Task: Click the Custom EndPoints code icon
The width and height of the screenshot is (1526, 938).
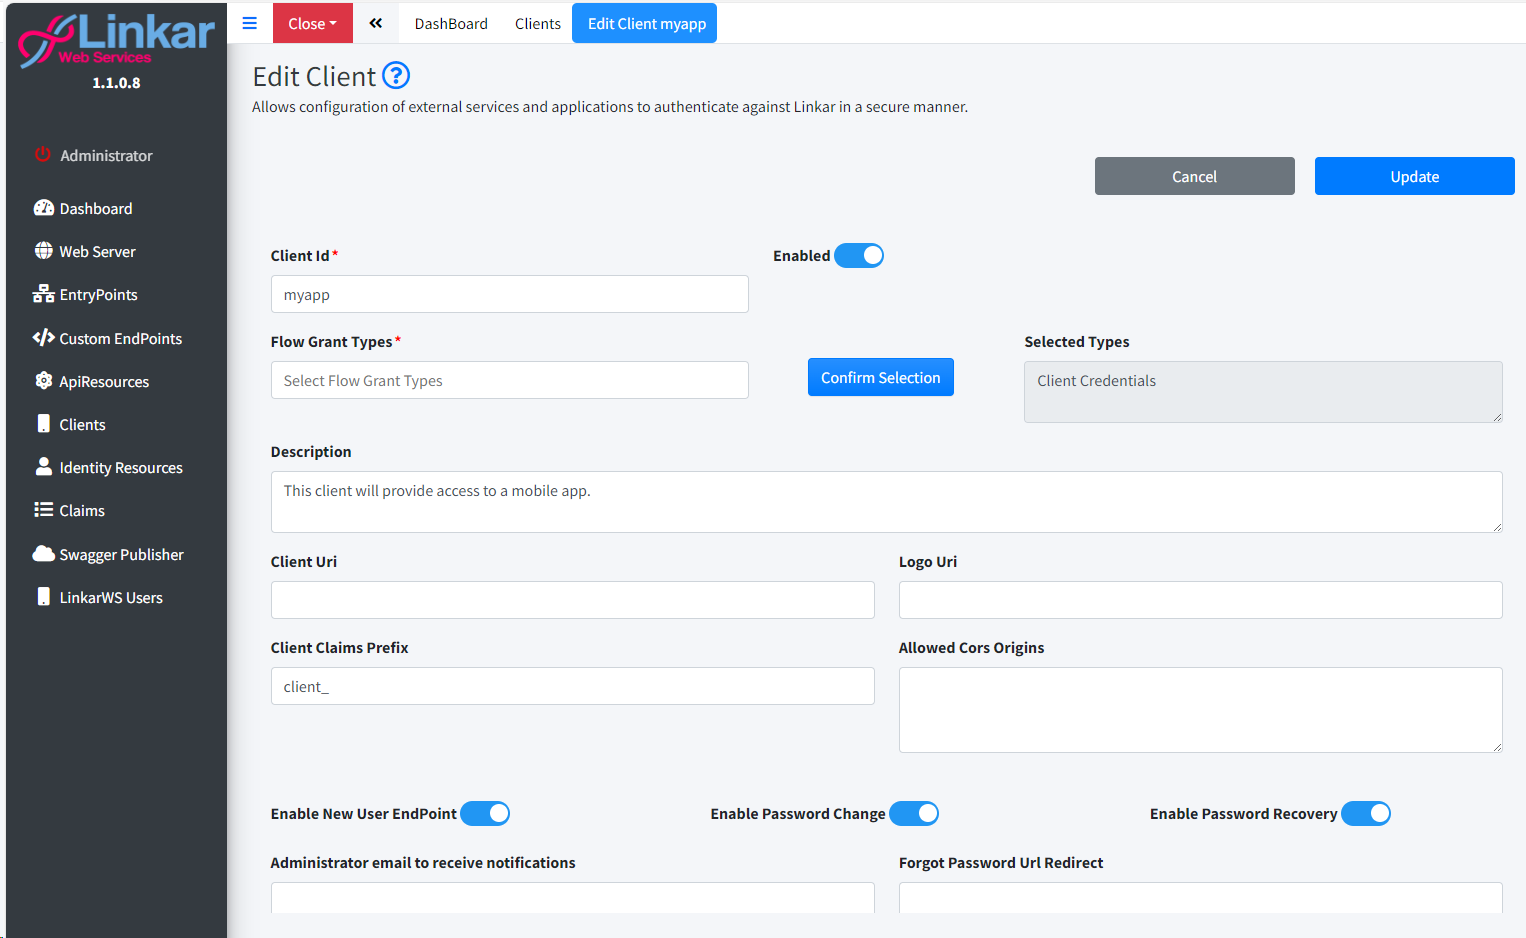Action: point(44,338)
